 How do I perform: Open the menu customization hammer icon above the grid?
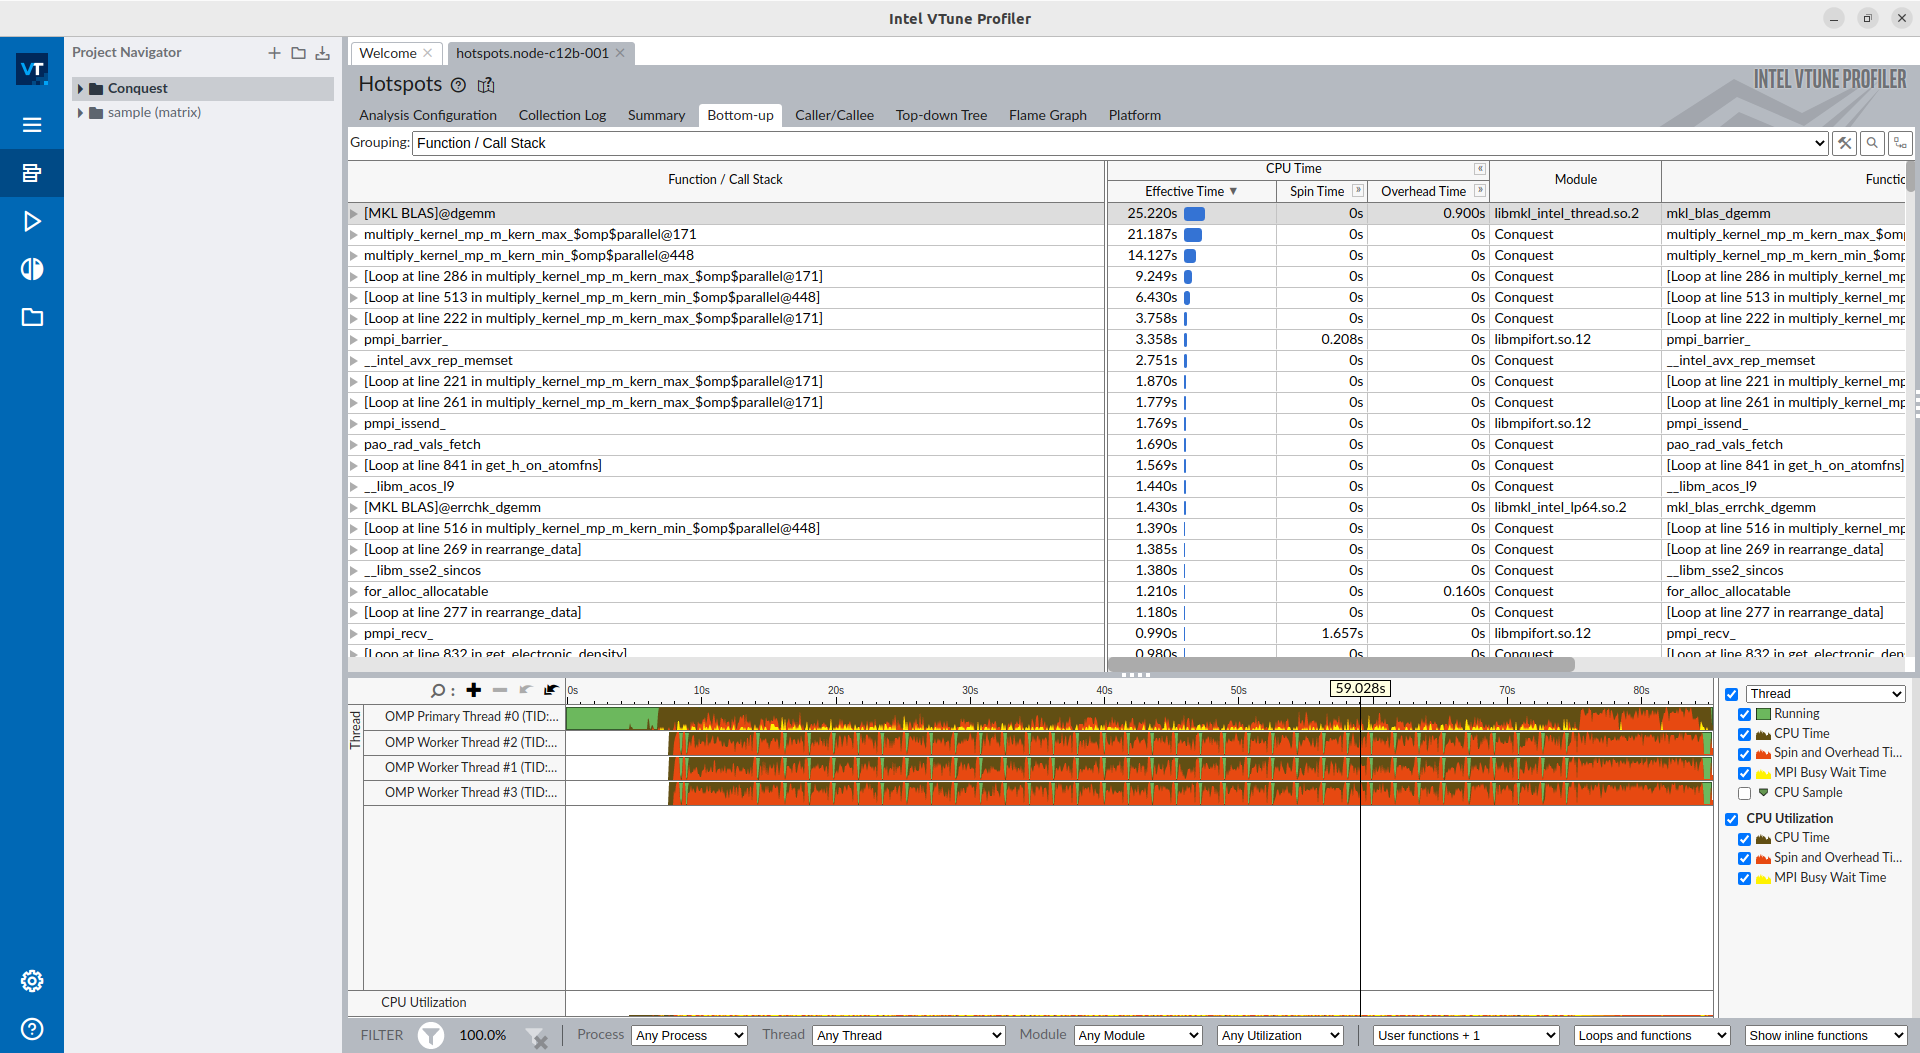[1844, 143]
